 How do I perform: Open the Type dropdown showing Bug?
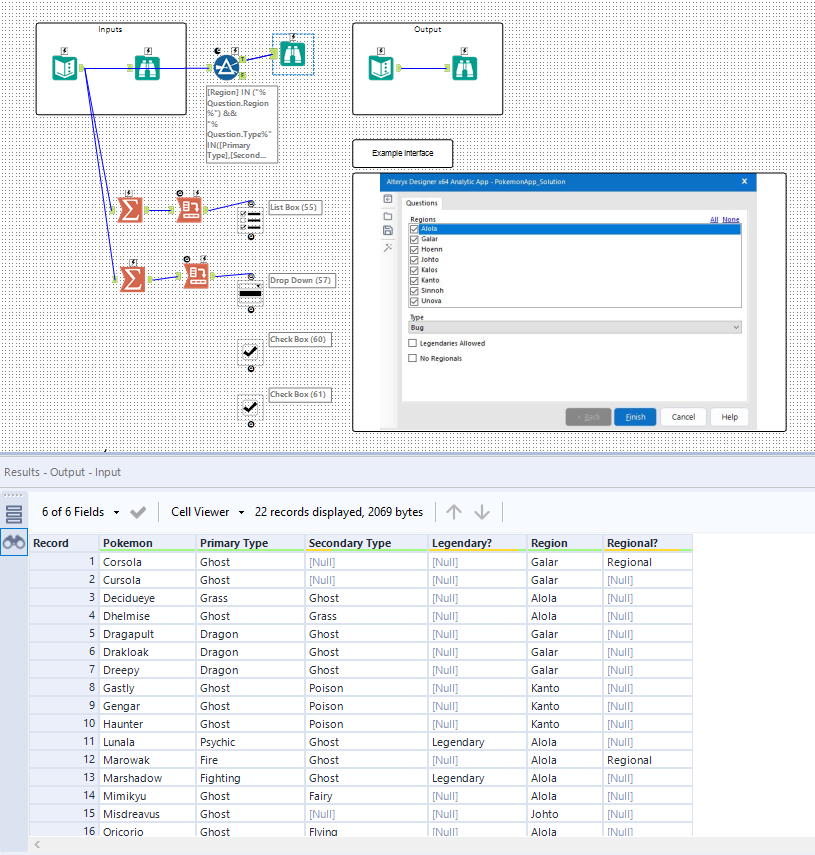(x=574, y=327)
